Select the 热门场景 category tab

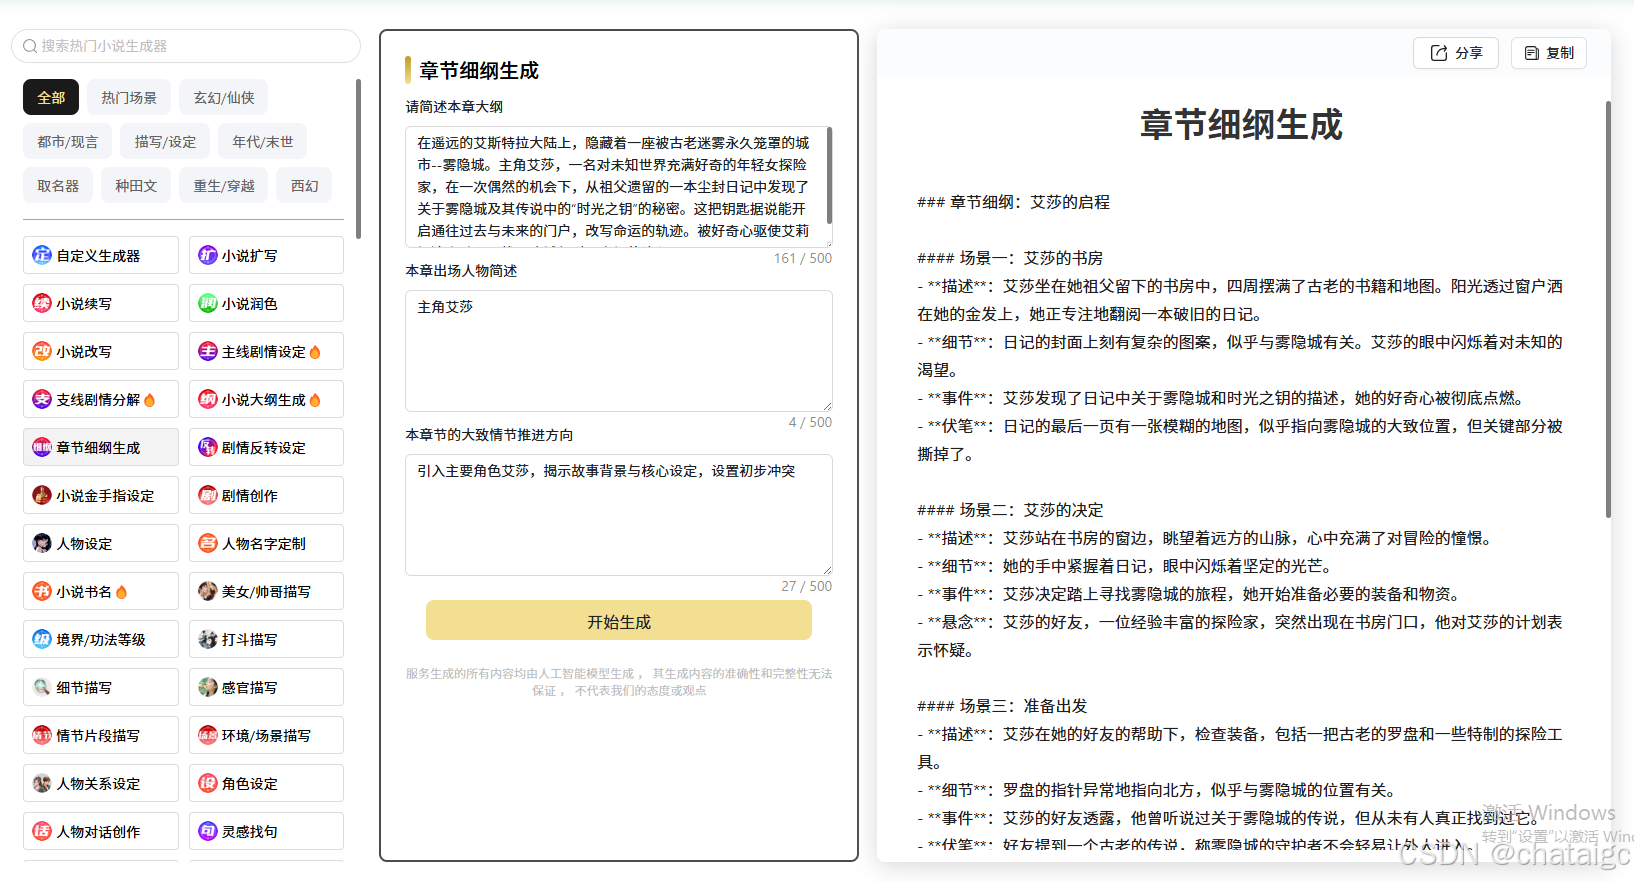point(129,97)
